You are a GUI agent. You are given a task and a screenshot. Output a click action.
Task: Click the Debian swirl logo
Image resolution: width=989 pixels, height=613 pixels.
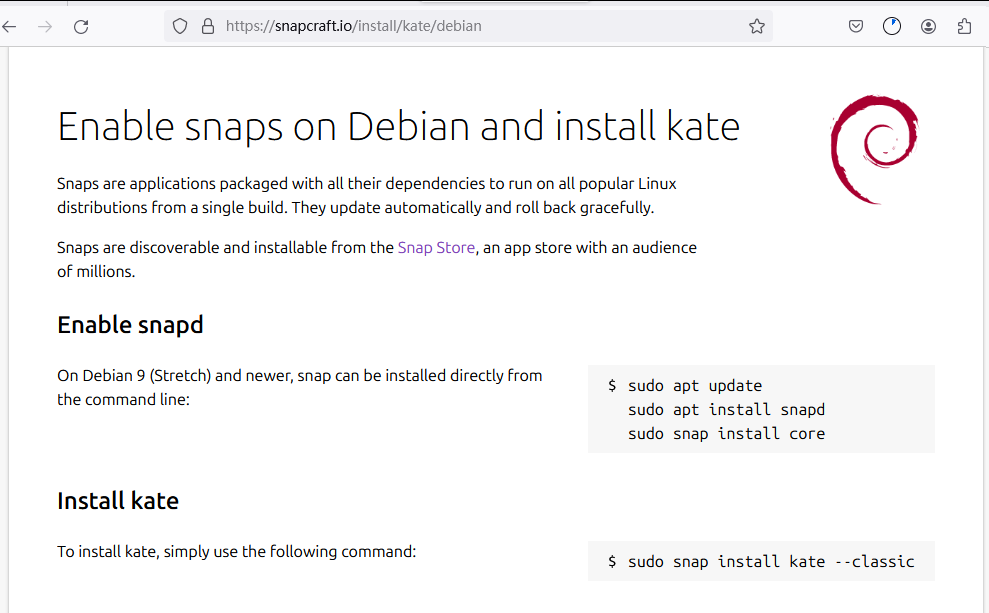[x=875, y=149]
